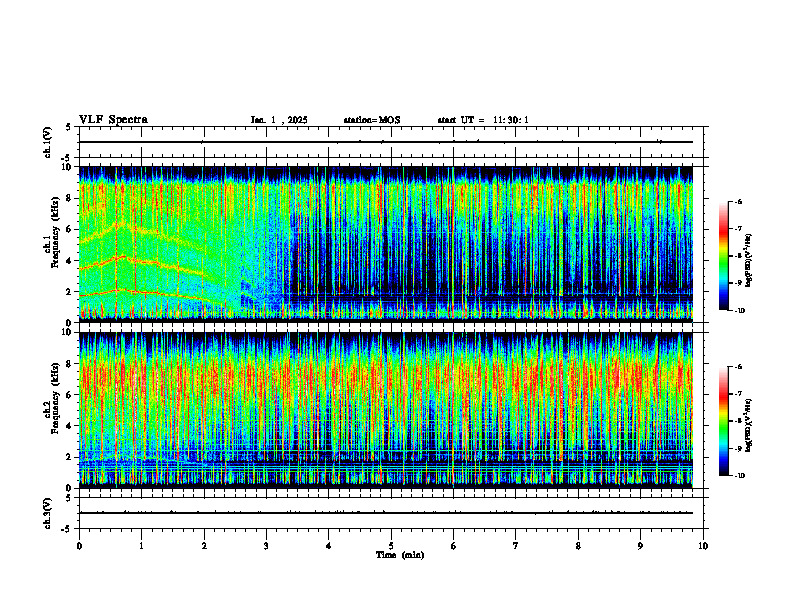
Task: Click the ch.2 color bar PSD unit label
Action: click(x=749, y=425)
